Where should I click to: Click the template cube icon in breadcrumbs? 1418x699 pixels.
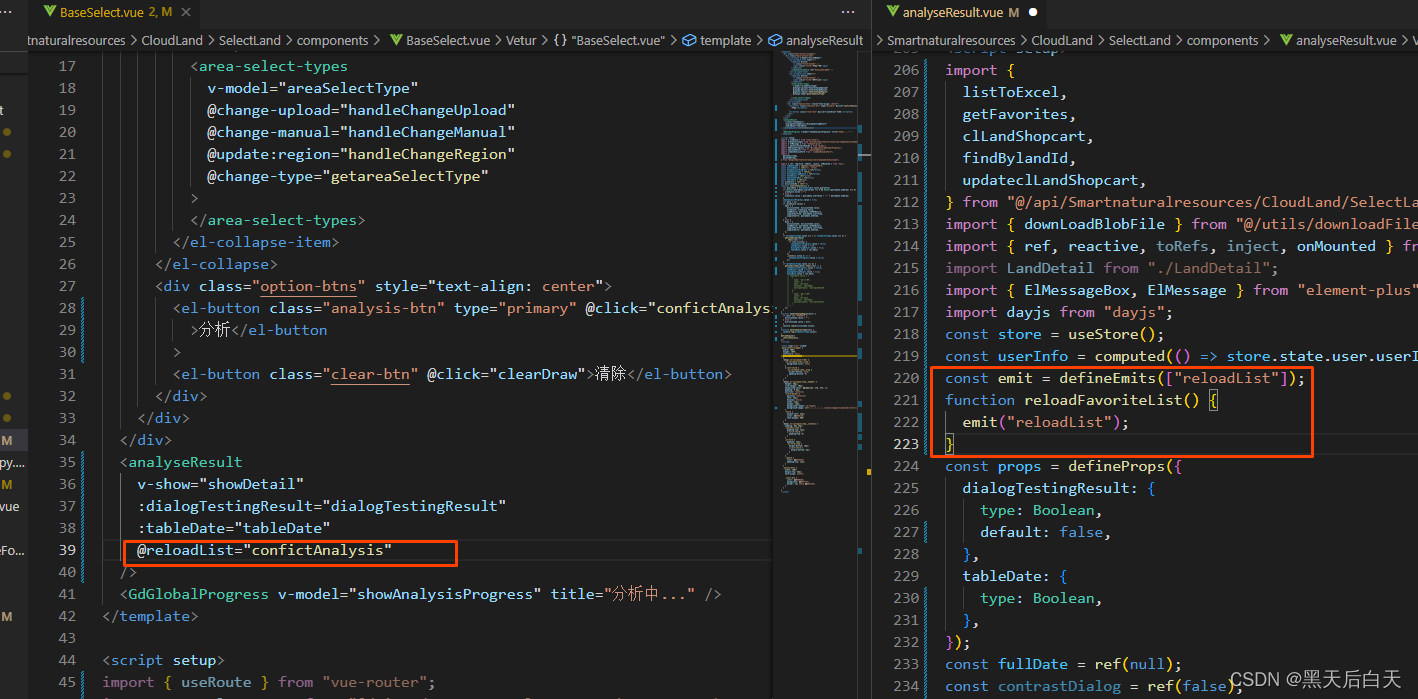point(689,41)
